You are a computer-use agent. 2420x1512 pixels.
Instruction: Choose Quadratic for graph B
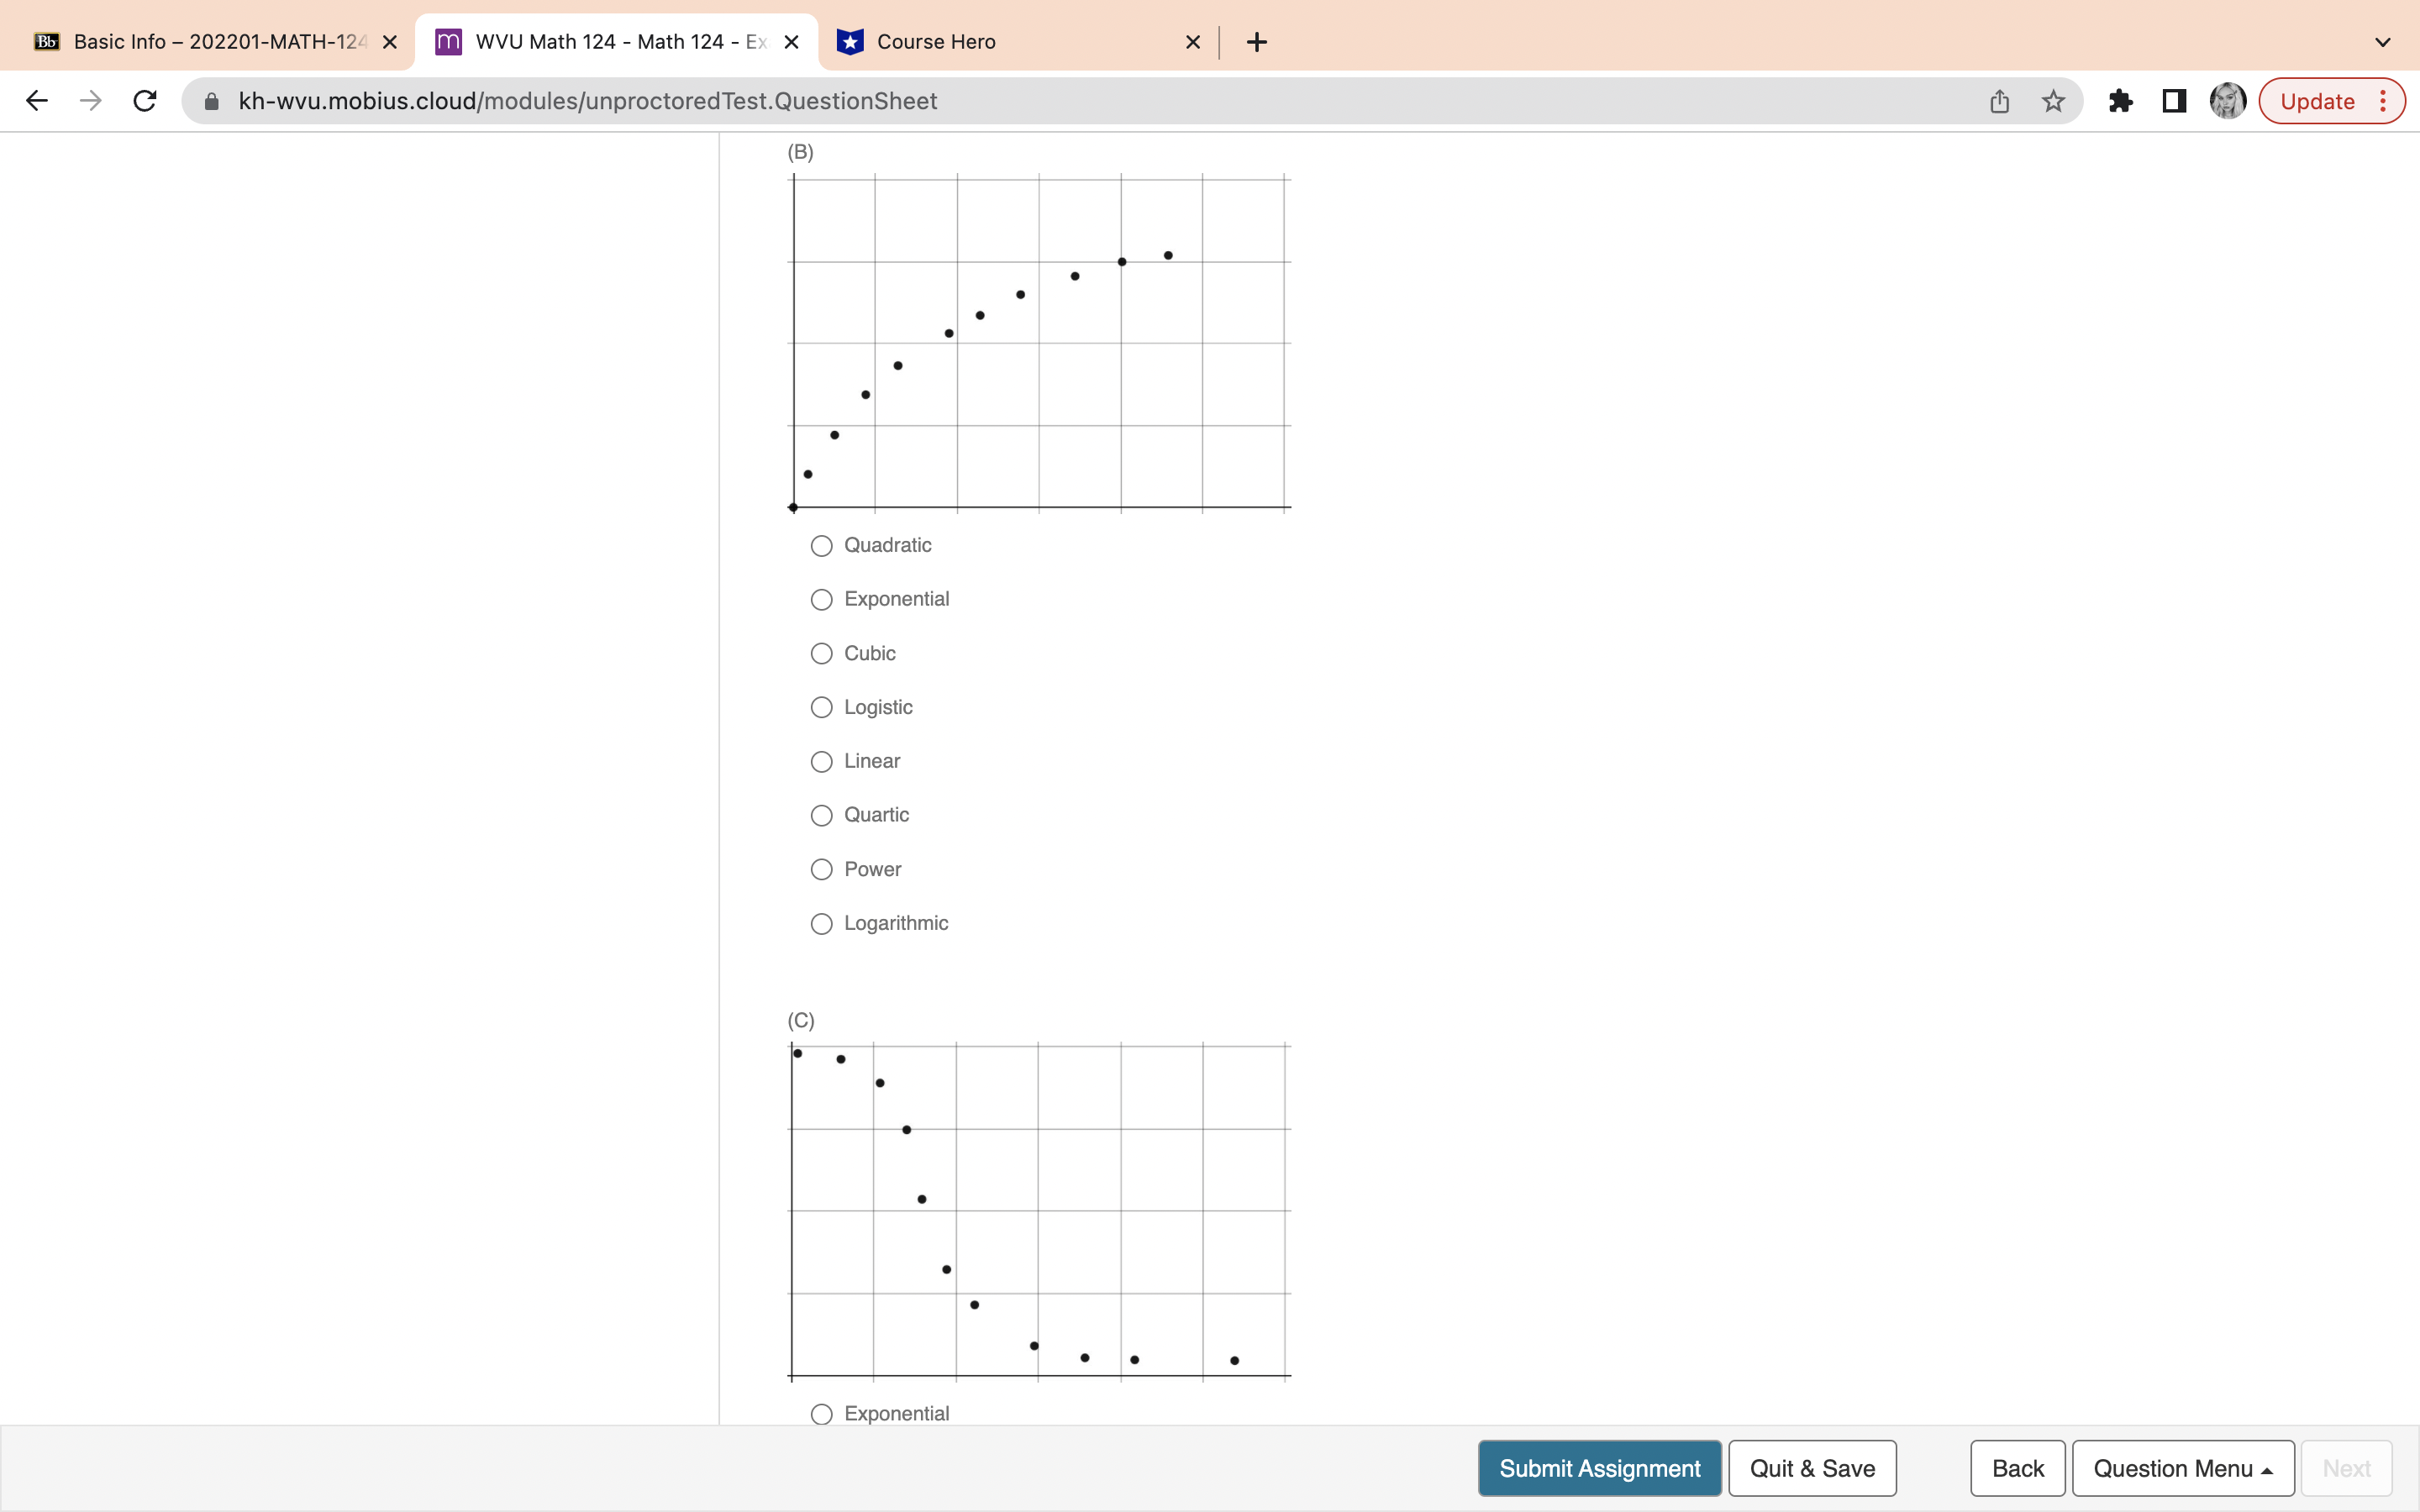pos(821,546)
